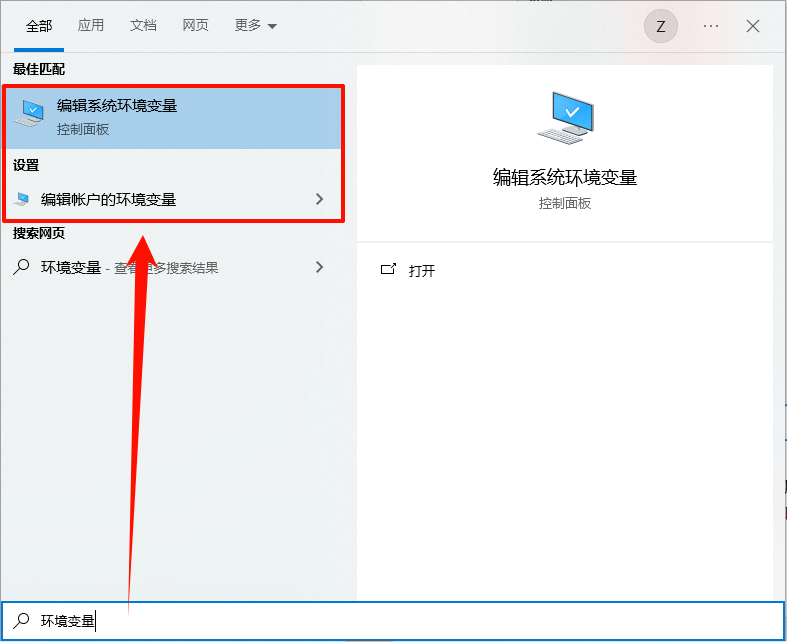Click the search box containing 环境变量
This screenshot has width=787, height=642.
[x=393, y=621]
